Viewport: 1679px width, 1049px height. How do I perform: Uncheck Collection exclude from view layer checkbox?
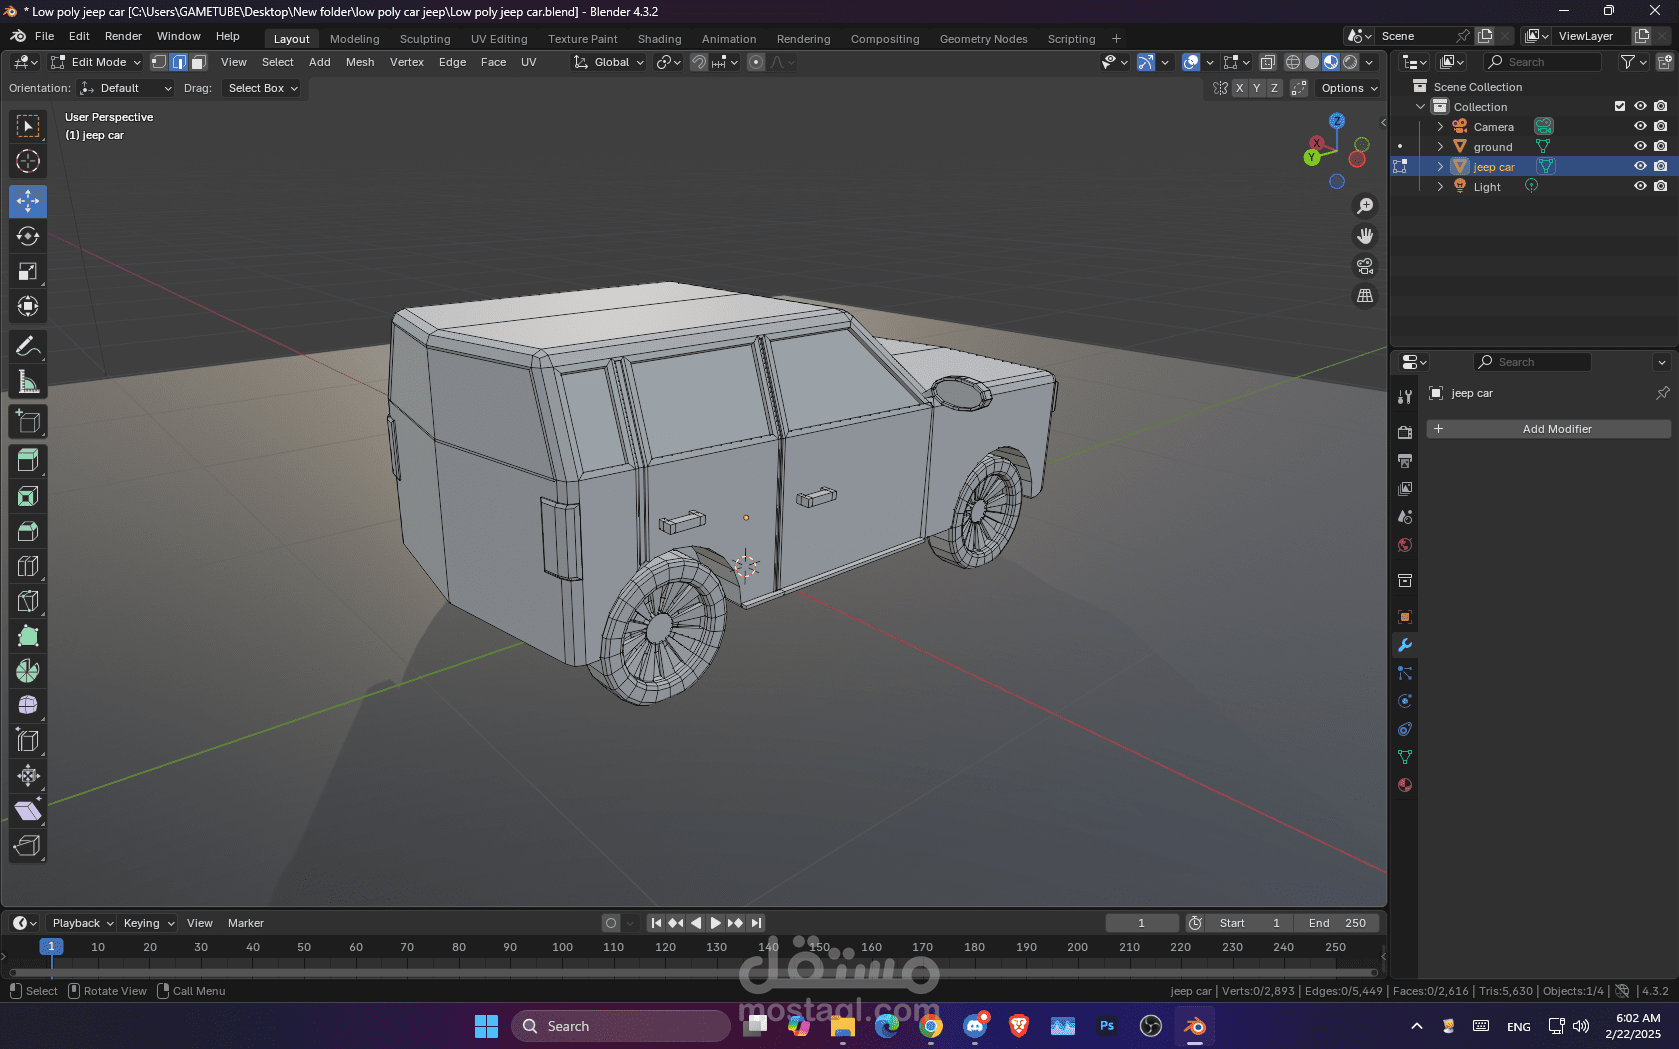pyautogui.click(x=1620, y=106)
